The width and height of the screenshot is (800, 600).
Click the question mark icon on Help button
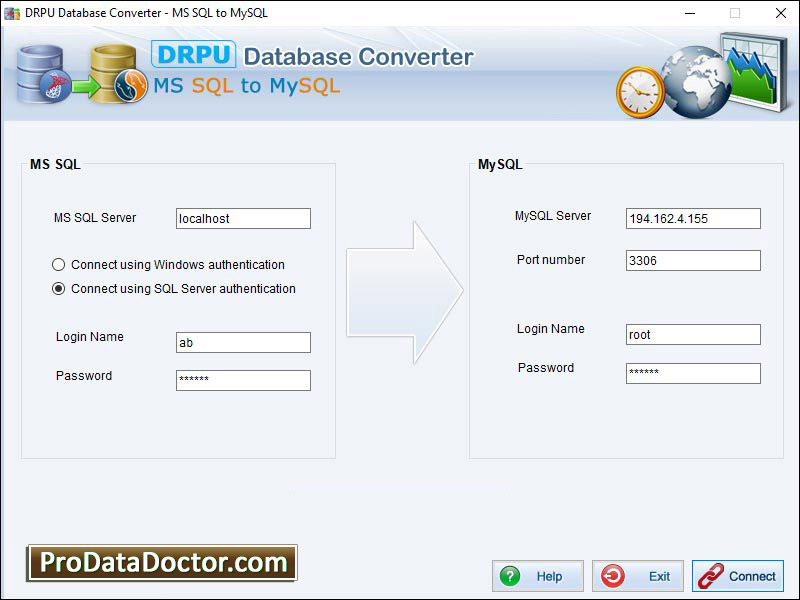click(x=510, y=576)
